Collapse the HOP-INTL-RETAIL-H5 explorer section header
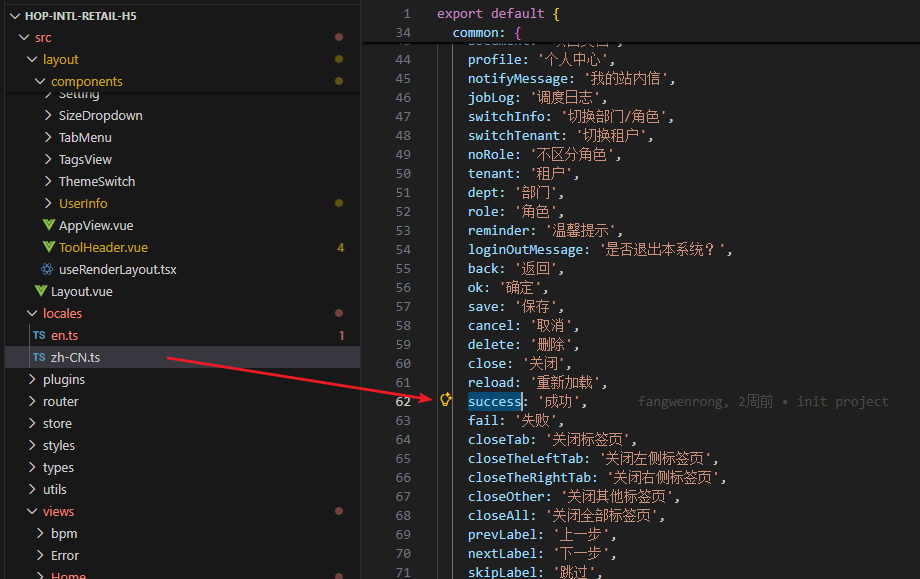This screenshot has height=579, width=920. (80, 15)
